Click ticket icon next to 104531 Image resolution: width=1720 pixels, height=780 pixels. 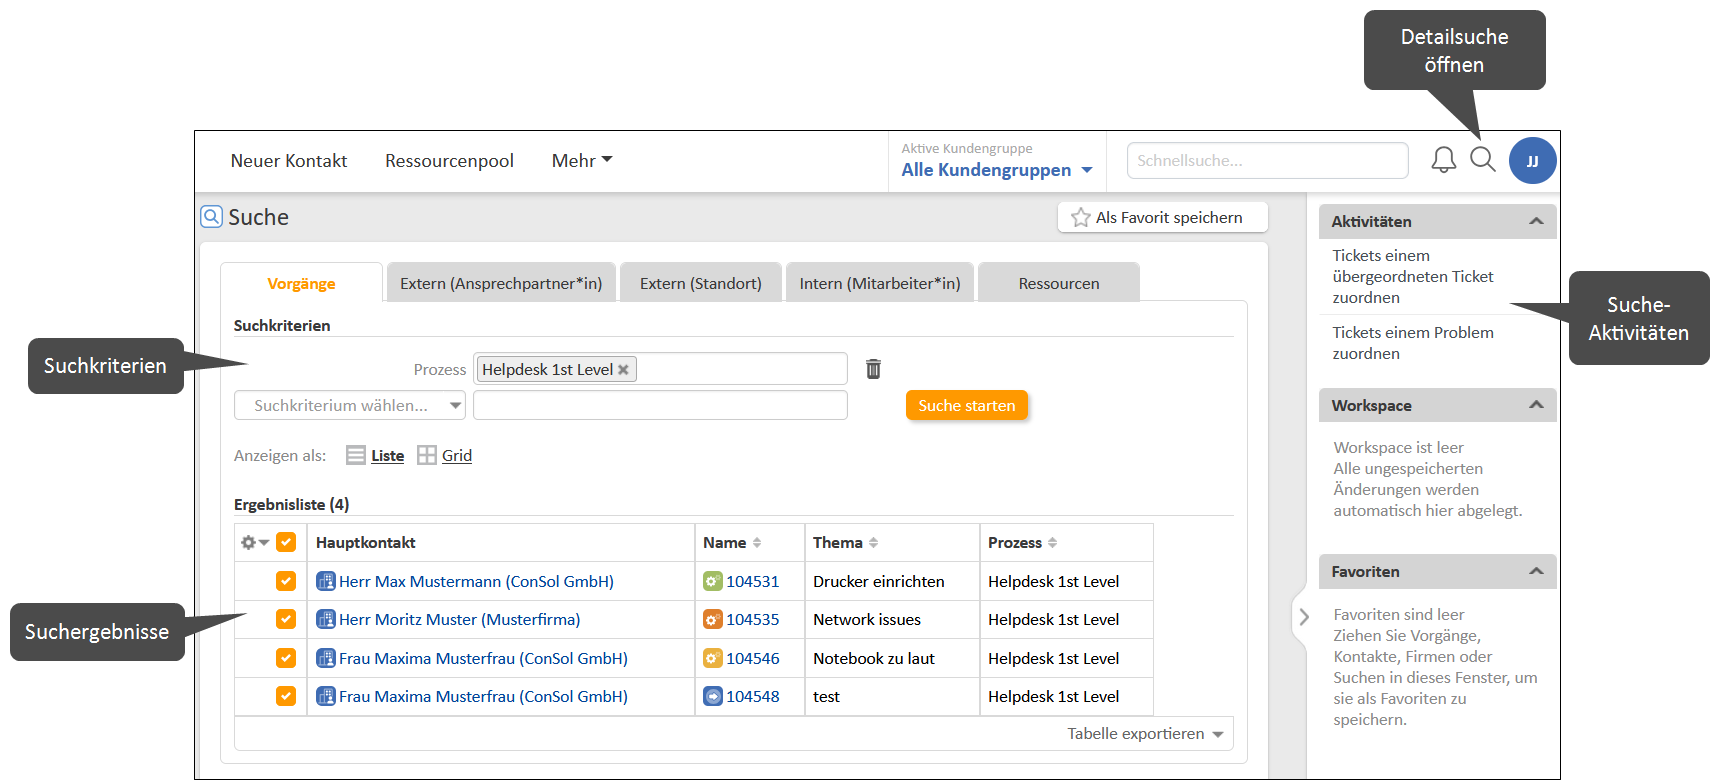712,581
